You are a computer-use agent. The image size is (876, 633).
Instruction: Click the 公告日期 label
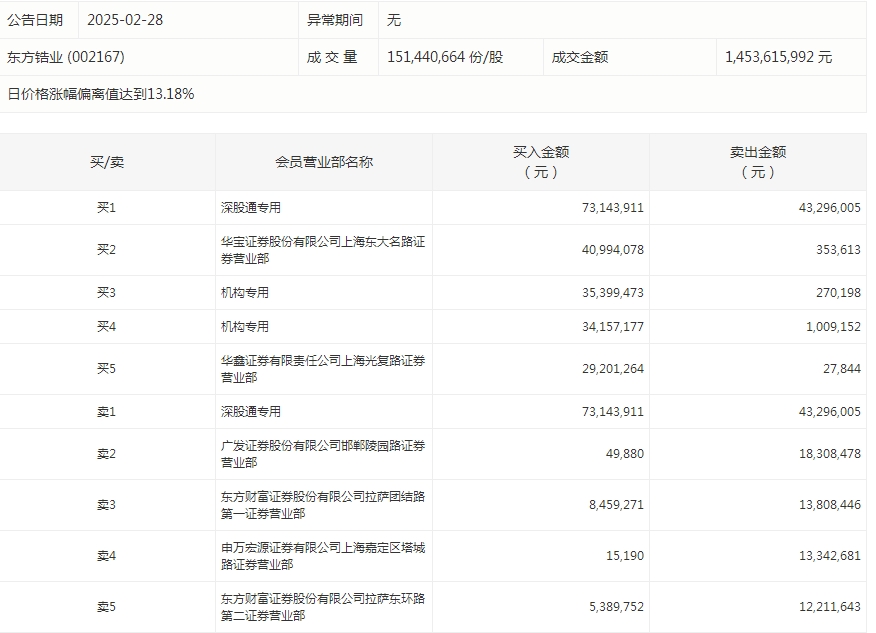35,20
